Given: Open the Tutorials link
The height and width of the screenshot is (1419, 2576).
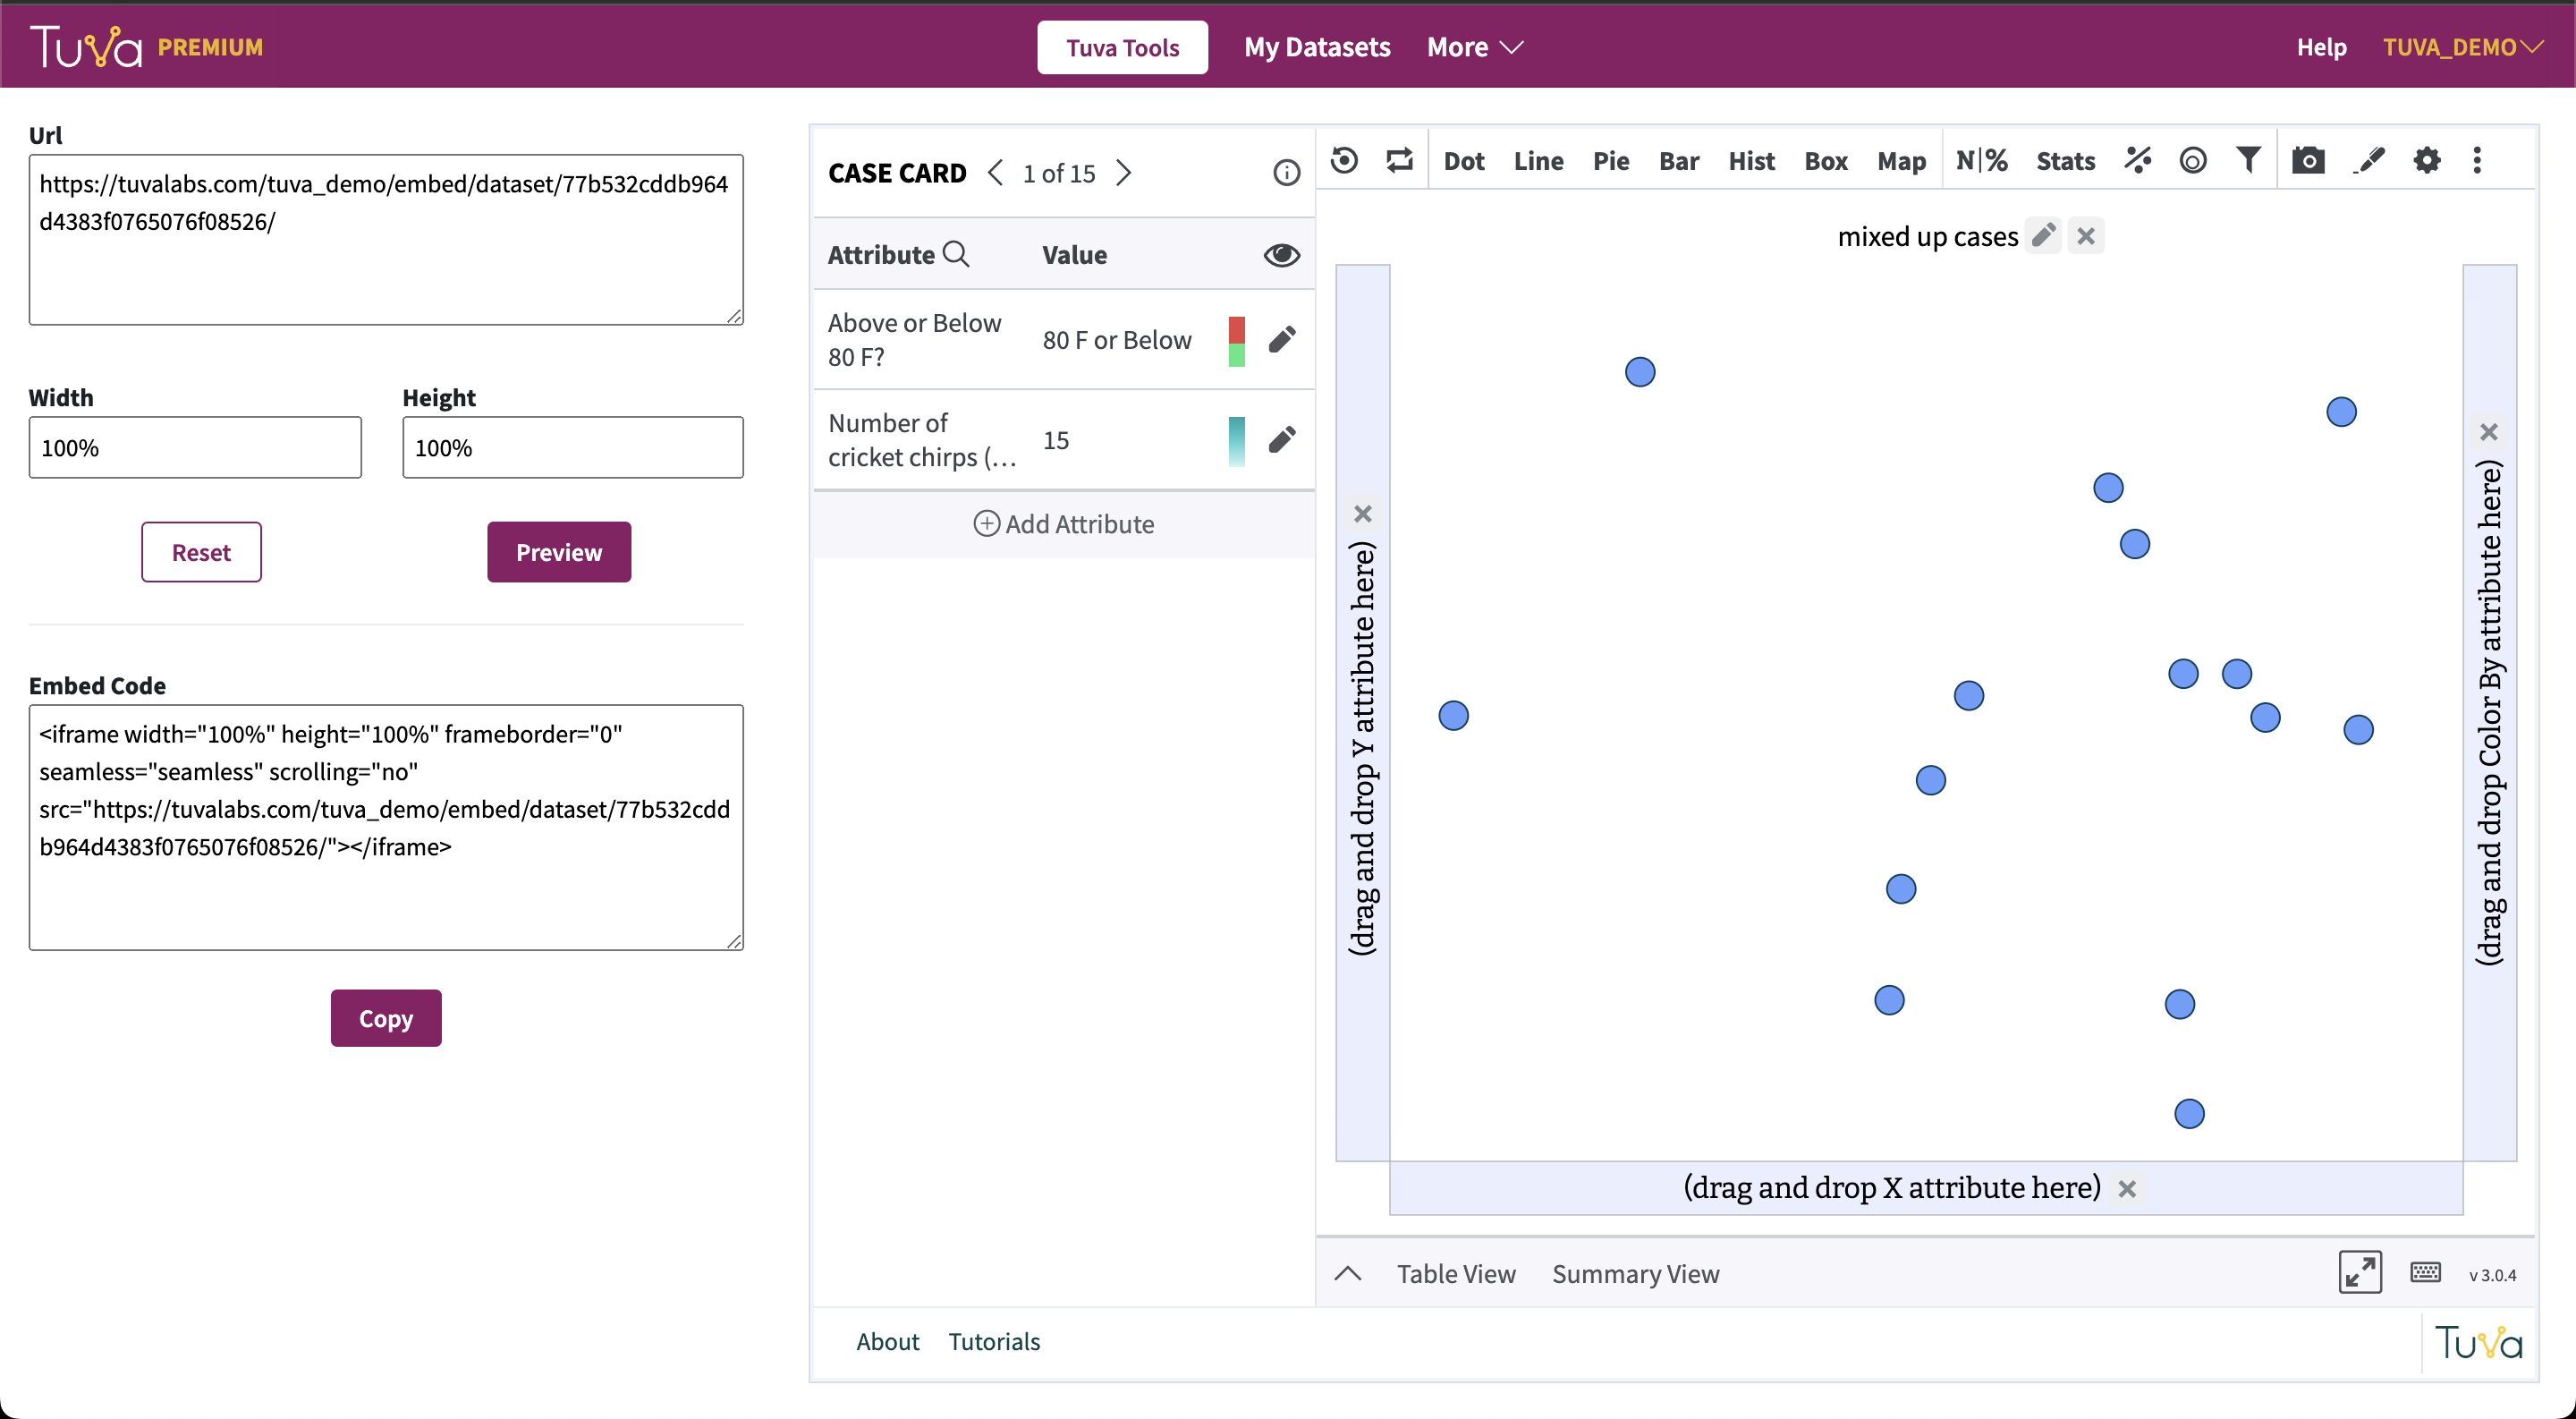Looking at the screenshot, I should (x=994, y=1341).
